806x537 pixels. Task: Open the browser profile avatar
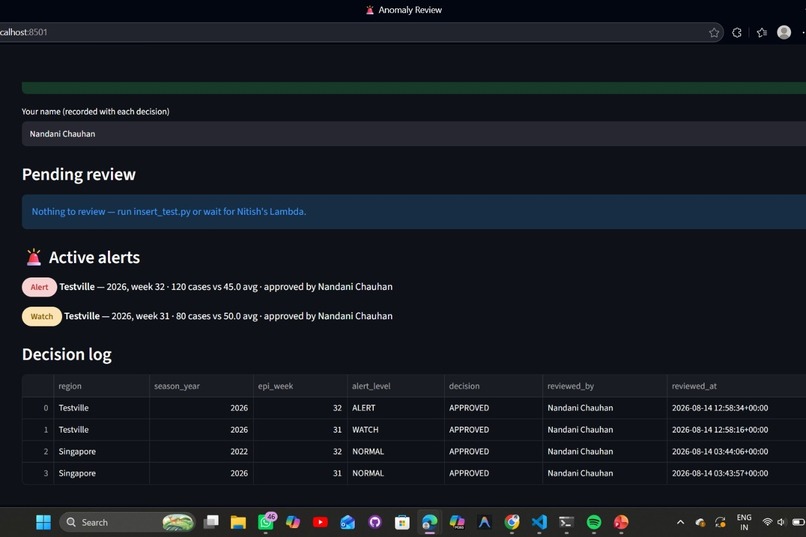click(784, 32)
